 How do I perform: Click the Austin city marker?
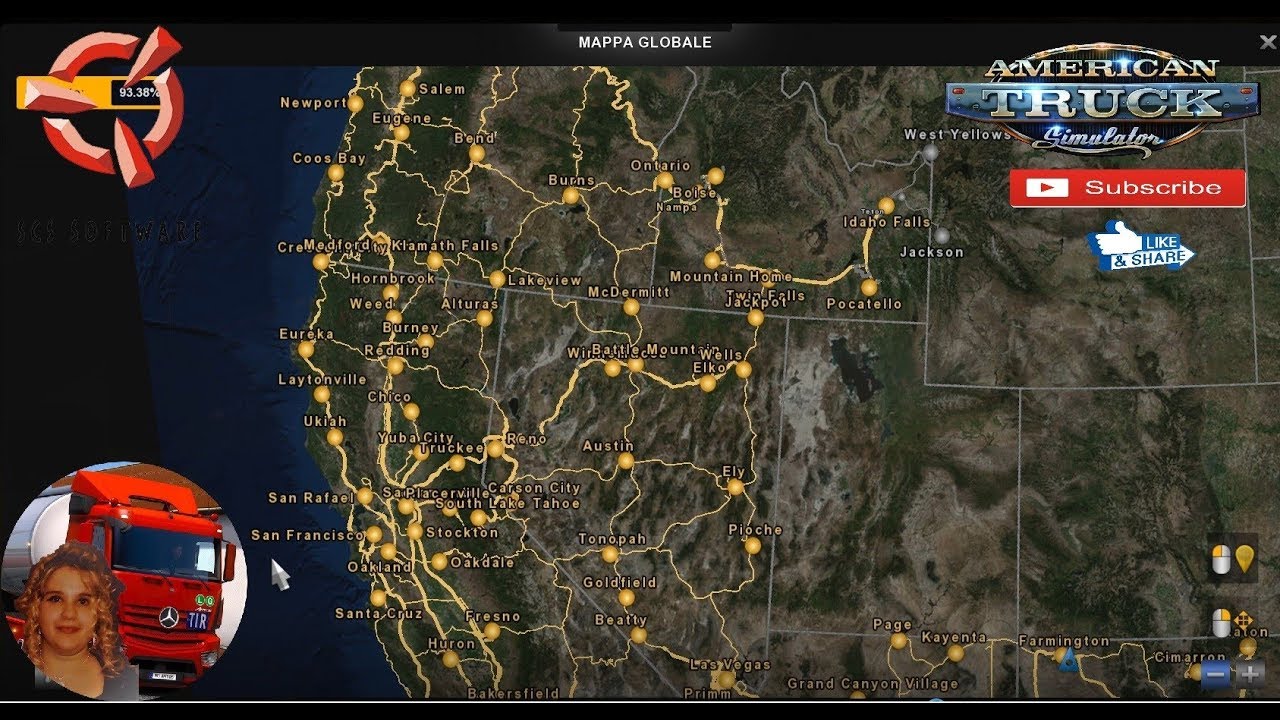(x=625, y=461)
